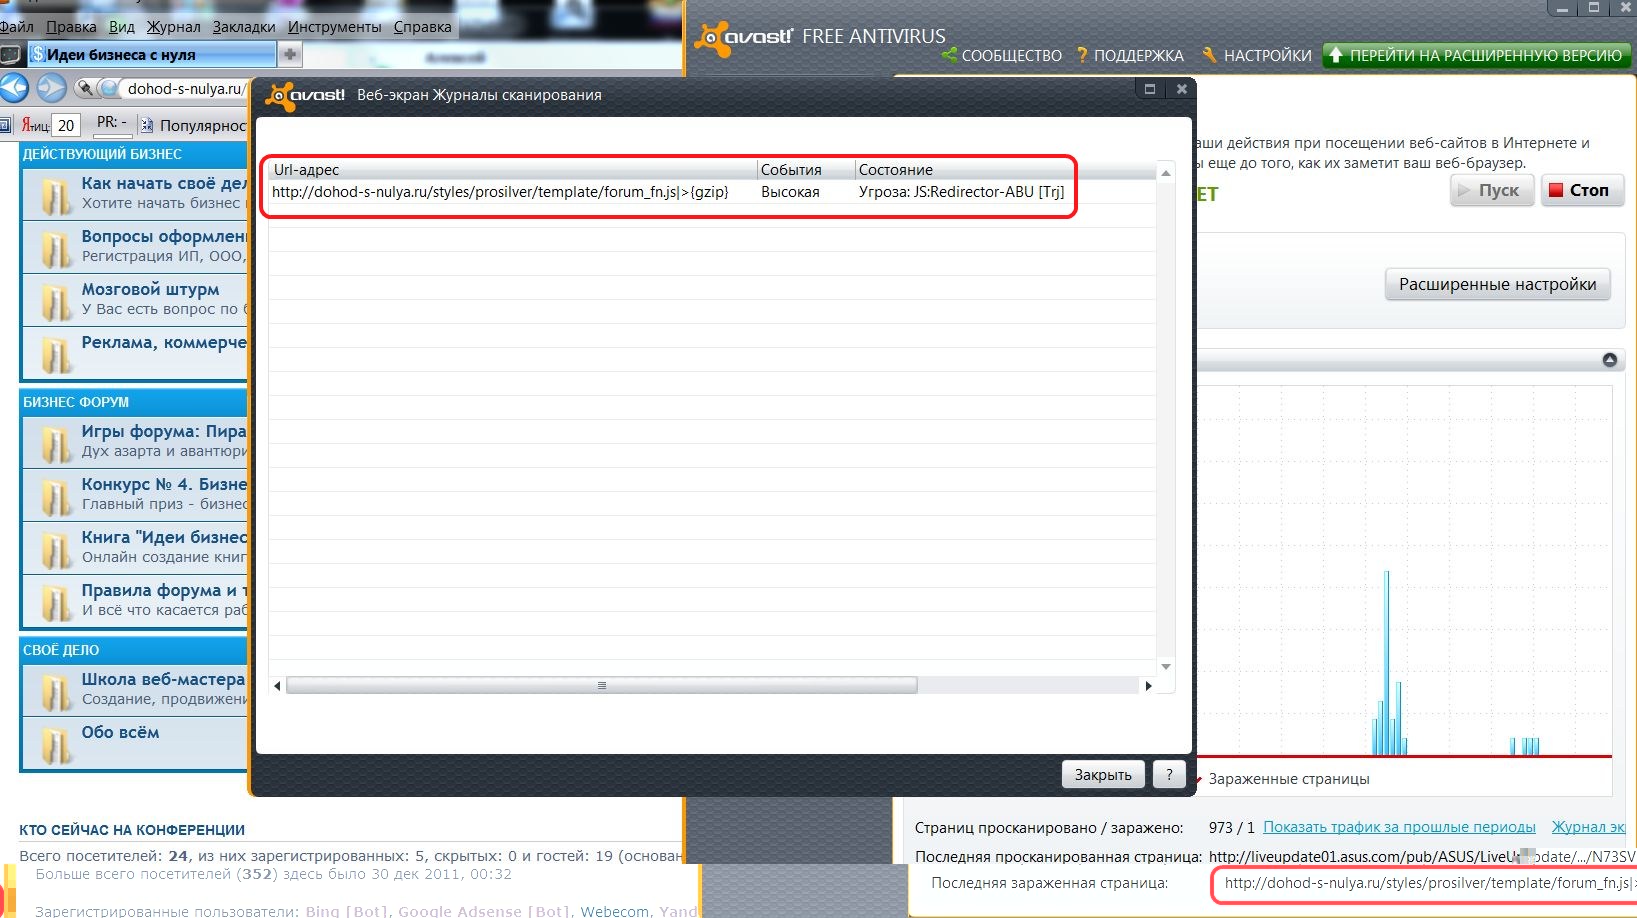
Task: Click the wrench icon next to НАСТРОЙКИ
Action: (1209, 55)
